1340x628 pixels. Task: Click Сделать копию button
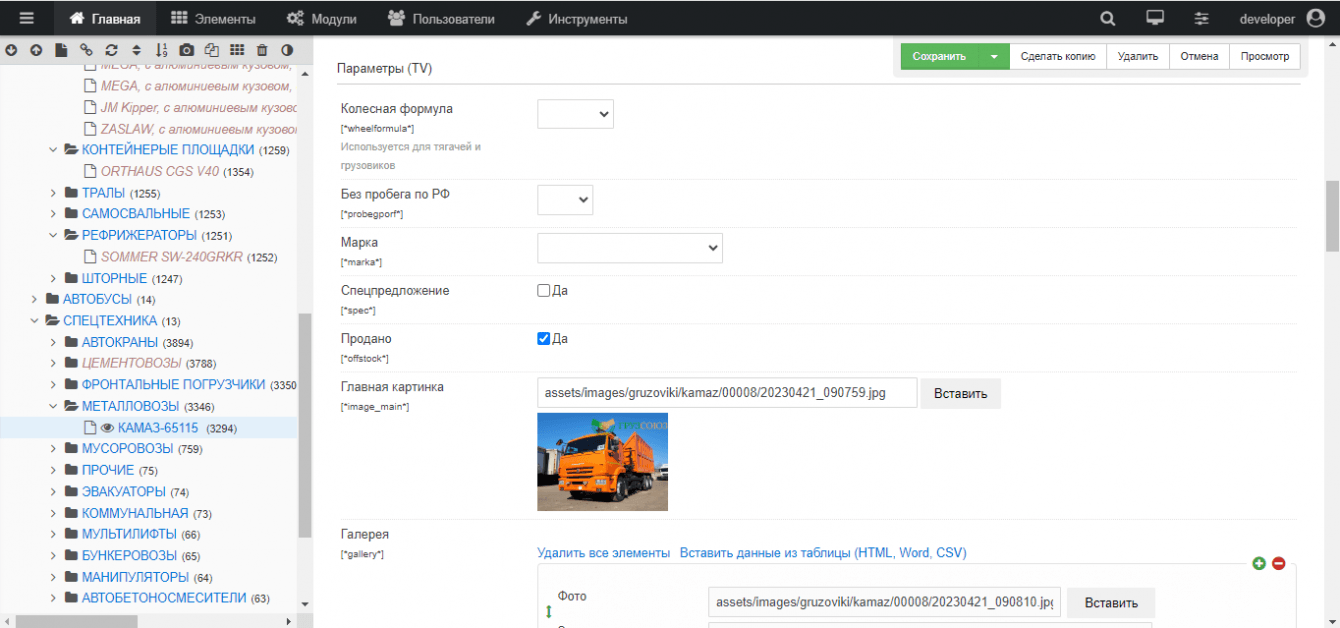pos(1058,57)
